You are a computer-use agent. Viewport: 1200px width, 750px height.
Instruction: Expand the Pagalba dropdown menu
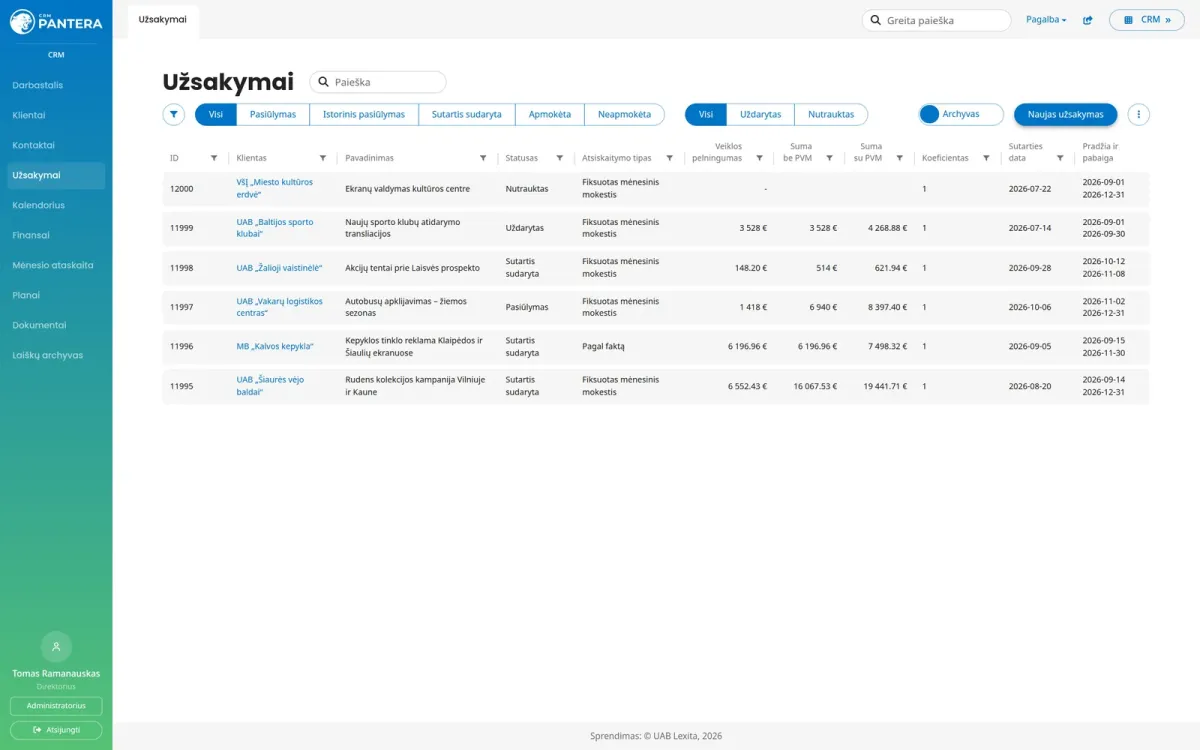[1046, 20]
